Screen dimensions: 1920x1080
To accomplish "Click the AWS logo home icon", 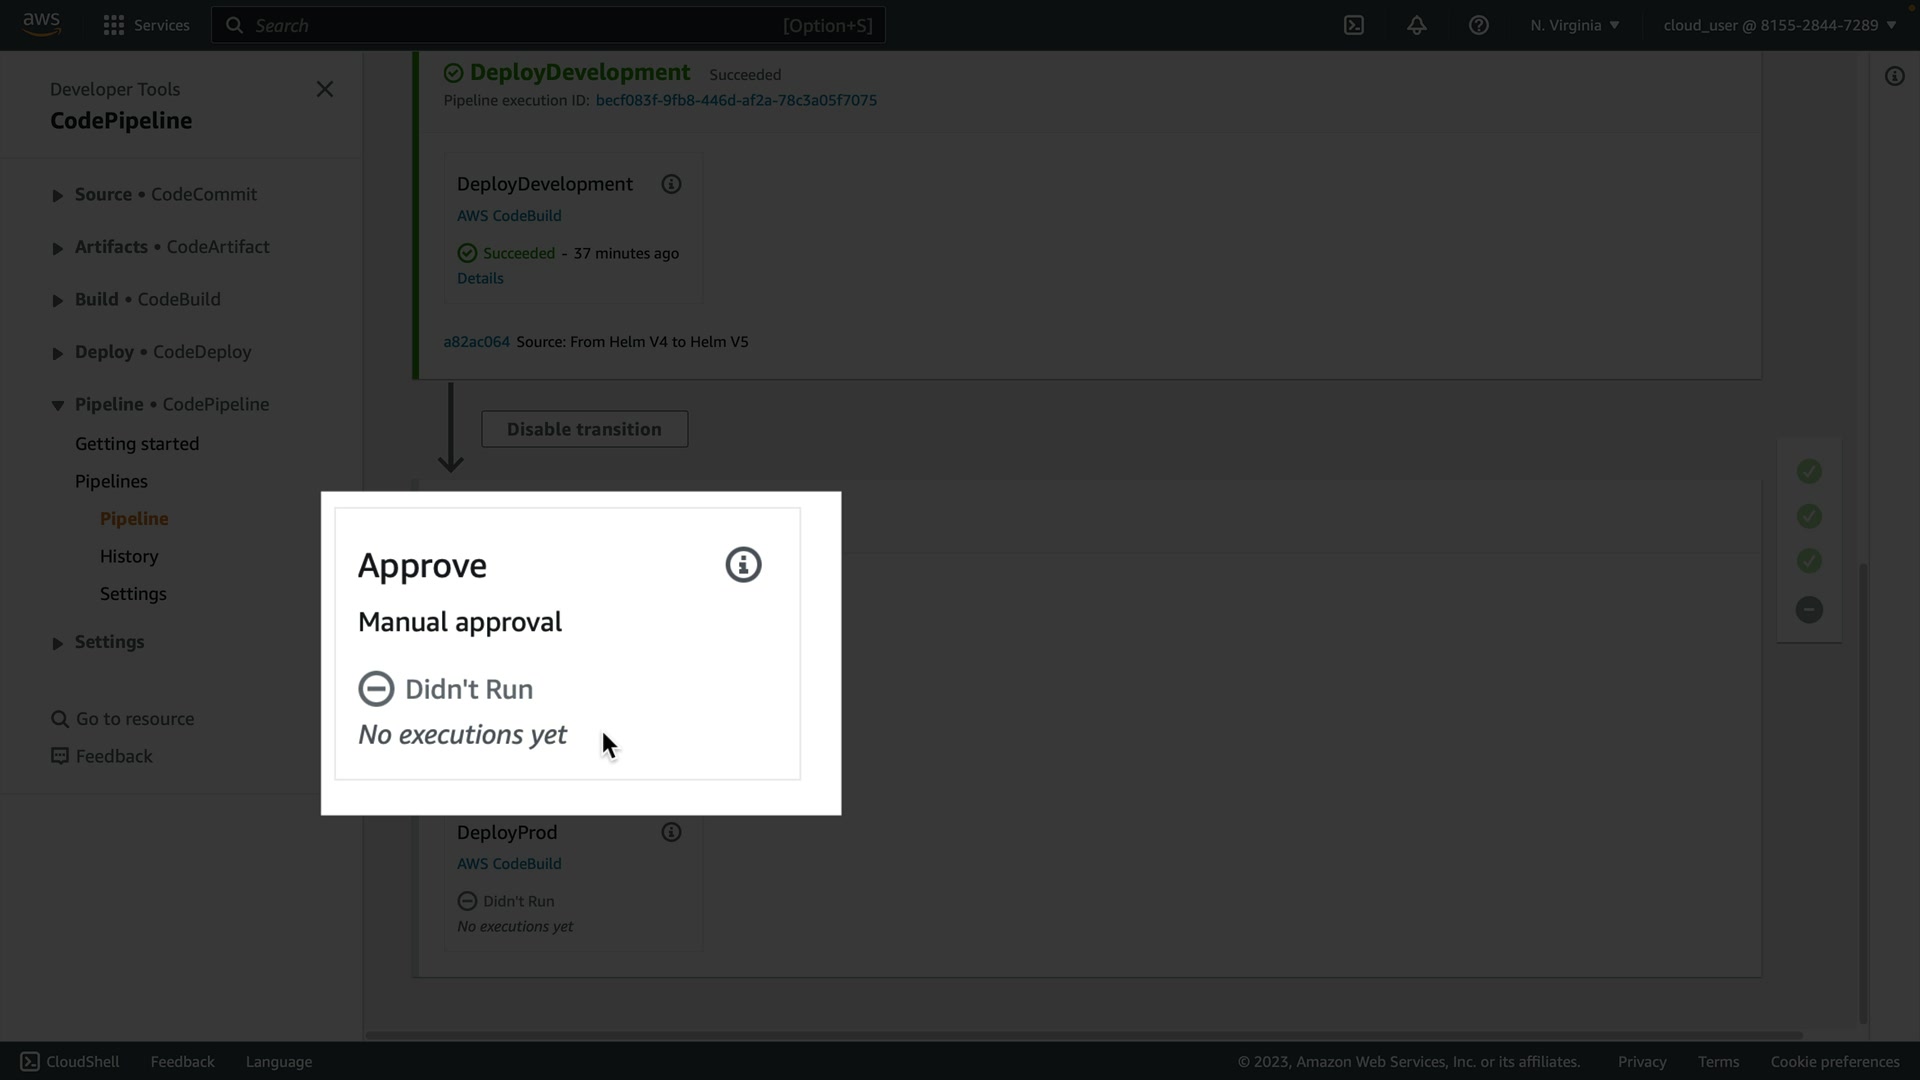I will point(41,24).
